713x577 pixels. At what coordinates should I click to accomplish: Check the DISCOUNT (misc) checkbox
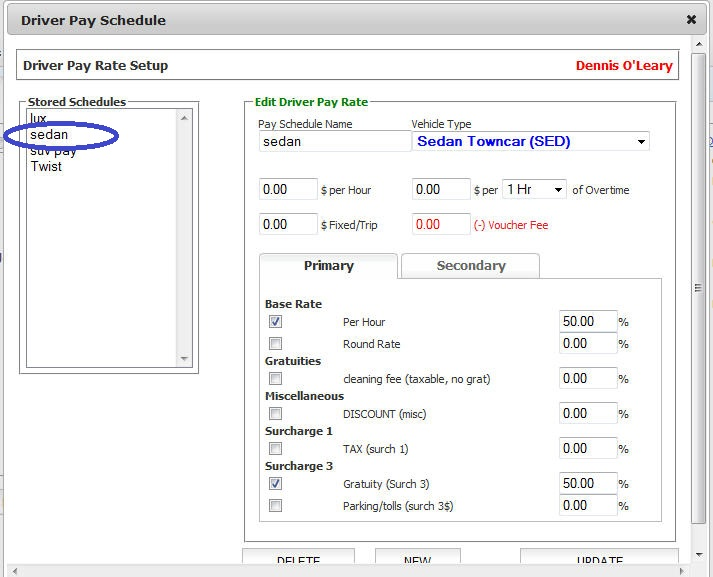pos(275,414)
